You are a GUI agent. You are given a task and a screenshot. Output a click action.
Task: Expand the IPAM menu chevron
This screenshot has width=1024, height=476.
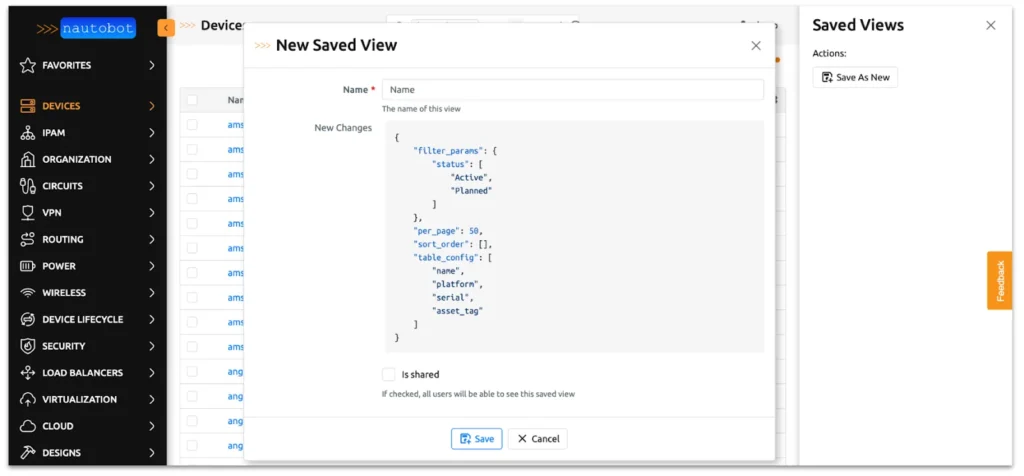(x=152, y=133)
